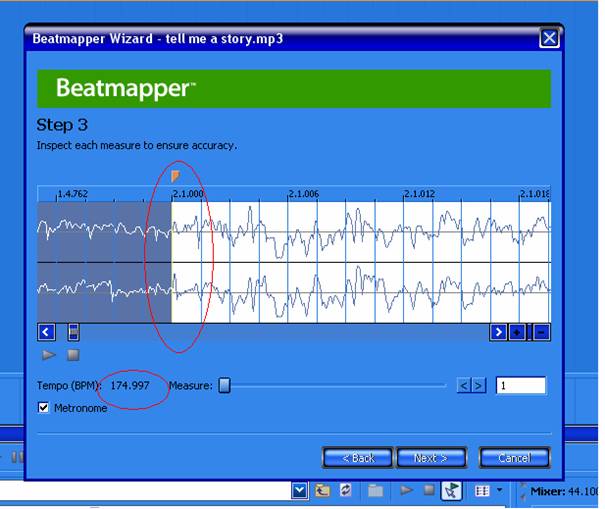Click the orange downbeat marker above waveform
Viewport: 605px width, 509px height.
click(x=175, y=176)
